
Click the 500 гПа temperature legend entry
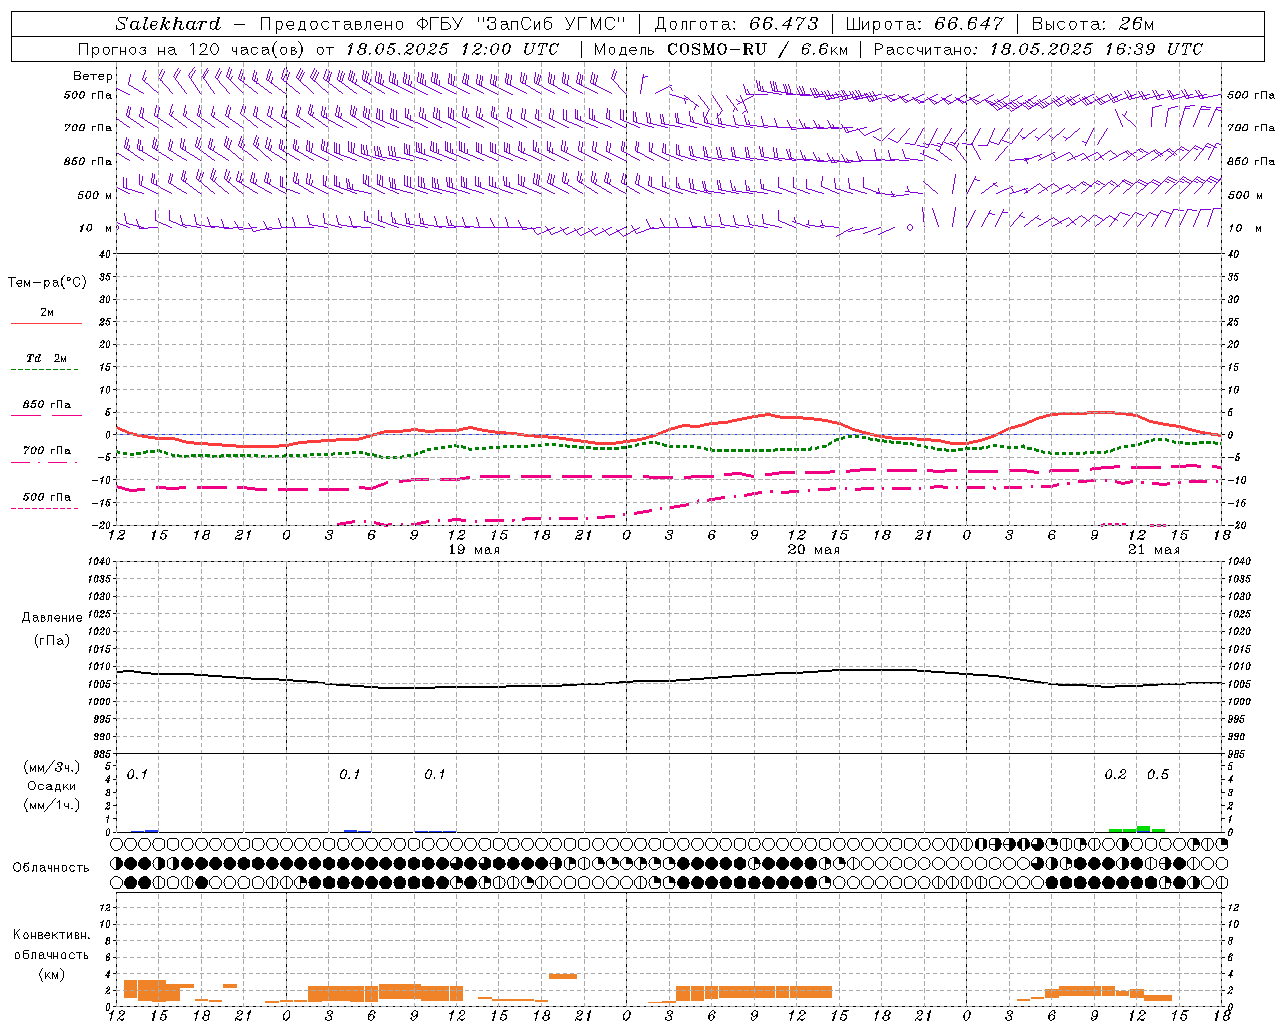pos(46,497)
